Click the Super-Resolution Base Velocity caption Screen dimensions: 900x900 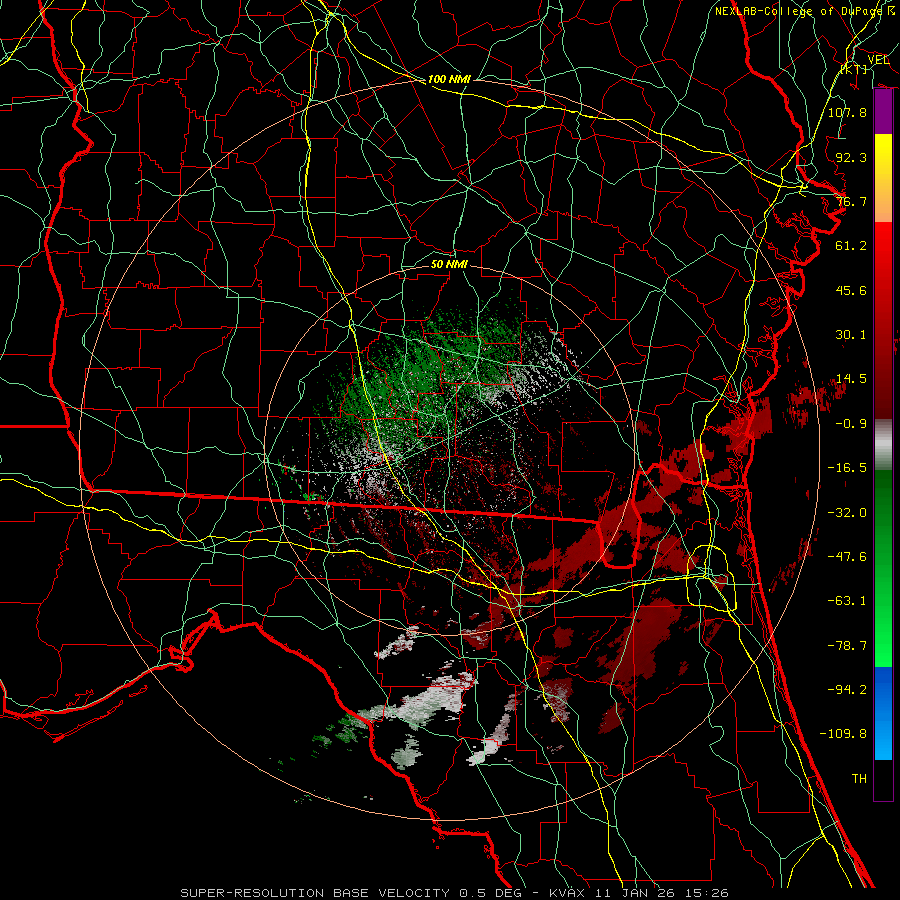(x=455, y=893)
